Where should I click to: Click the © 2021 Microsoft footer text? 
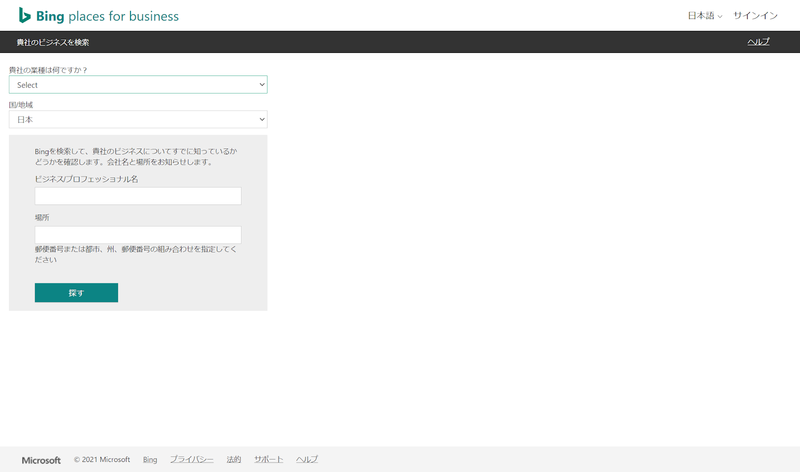(x=102, y=459)
